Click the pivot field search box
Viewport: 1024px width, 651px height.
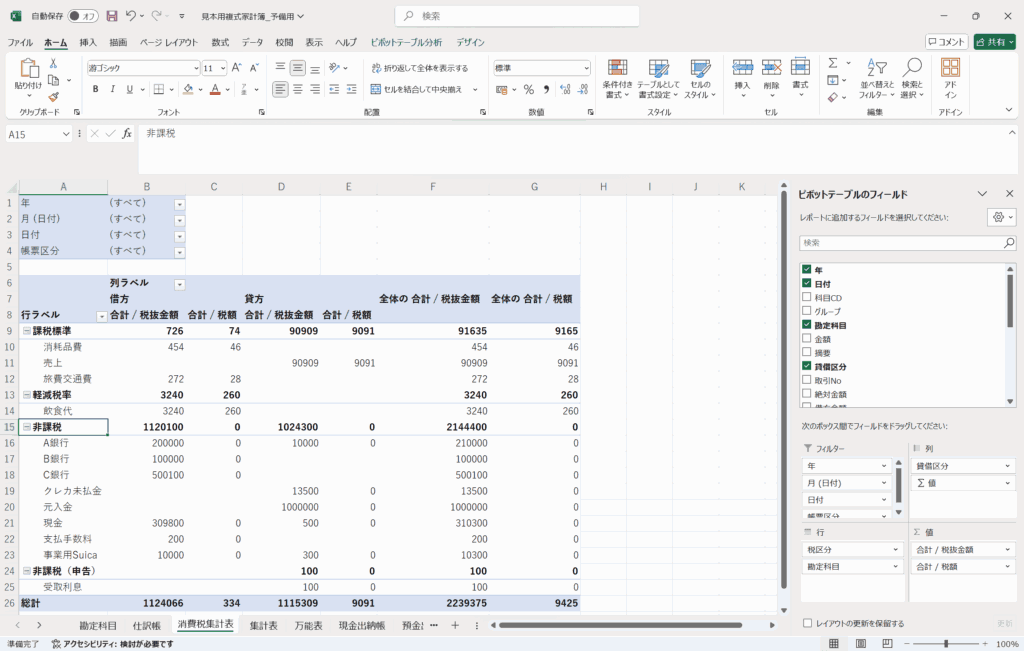907,243
